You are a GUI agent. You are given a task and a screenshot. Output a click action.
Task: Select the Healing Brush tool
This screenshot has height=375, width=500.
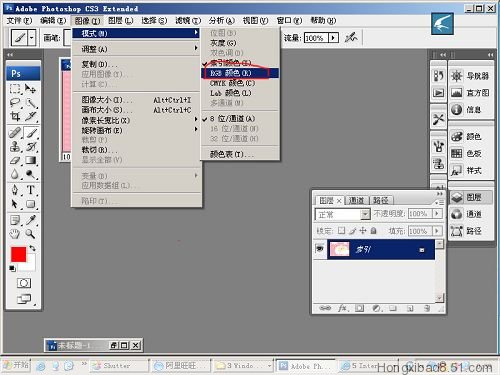[15, 133]
